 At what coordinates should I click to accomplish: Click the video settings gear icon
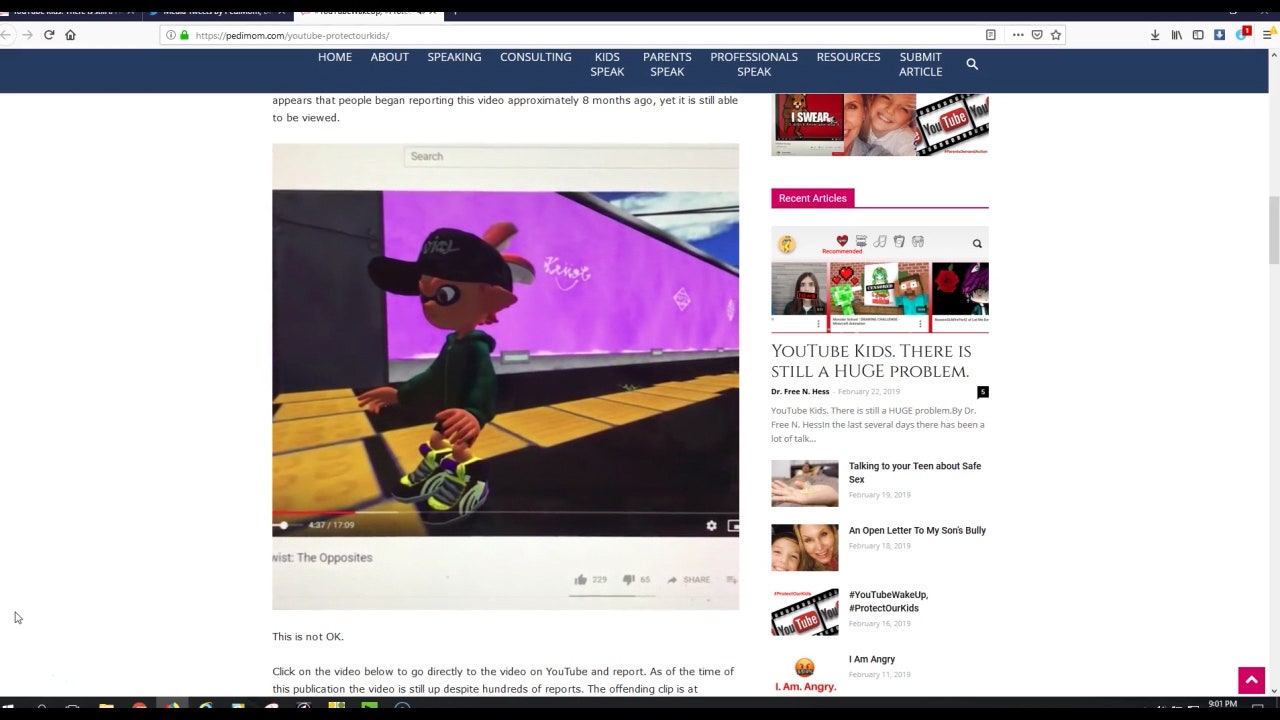point(711,525)
